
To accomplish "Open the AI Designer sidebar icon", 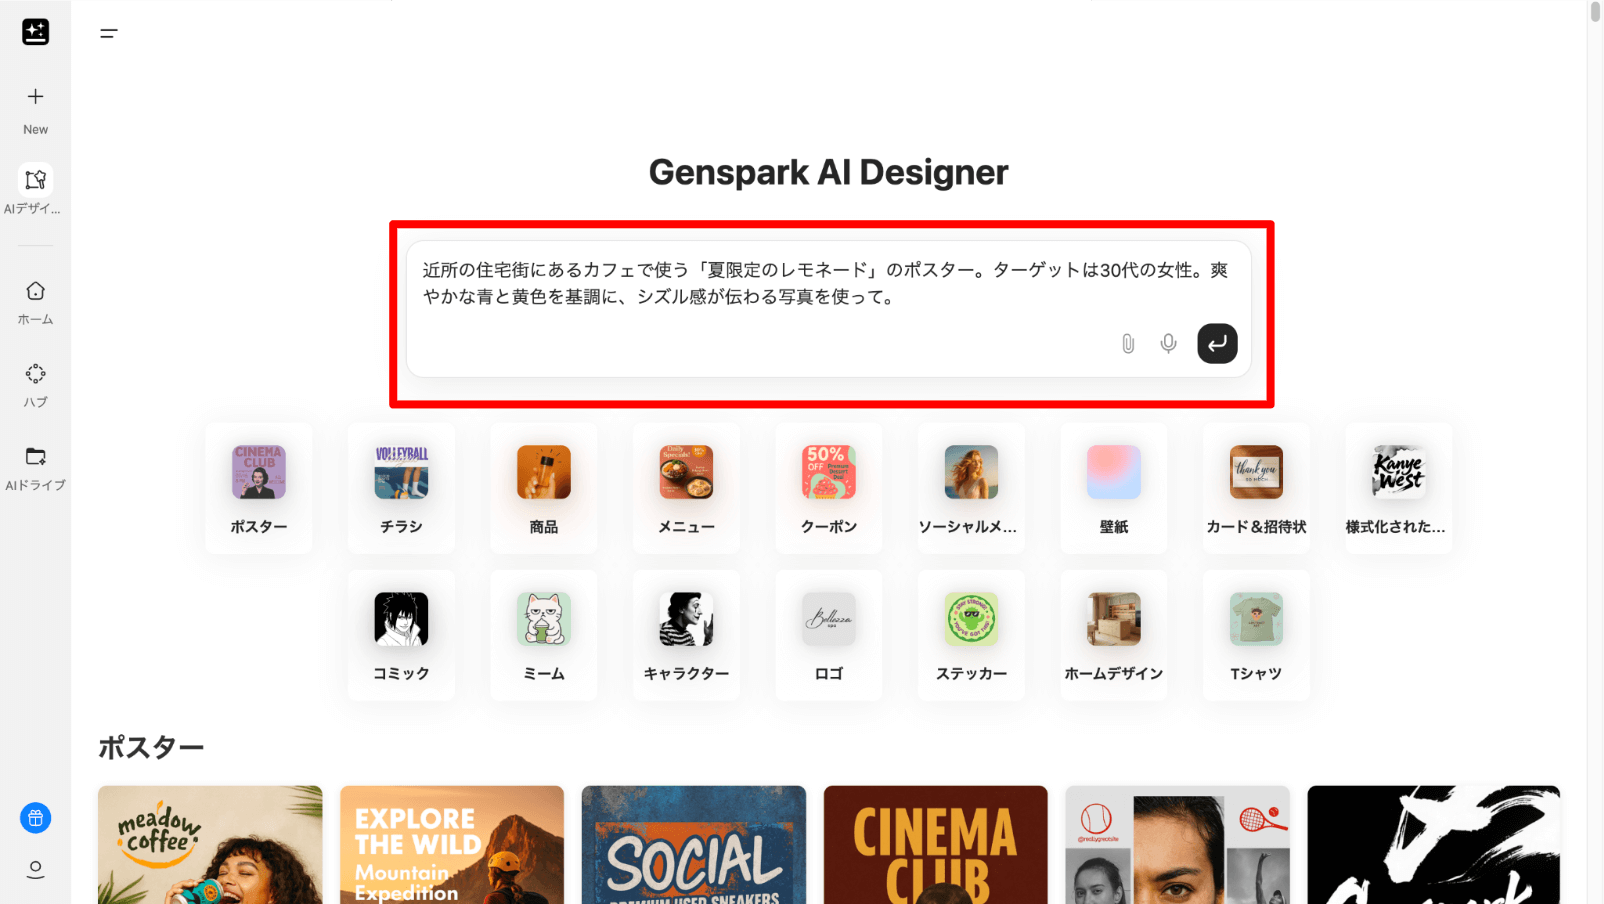I will [x=35, y=180].
